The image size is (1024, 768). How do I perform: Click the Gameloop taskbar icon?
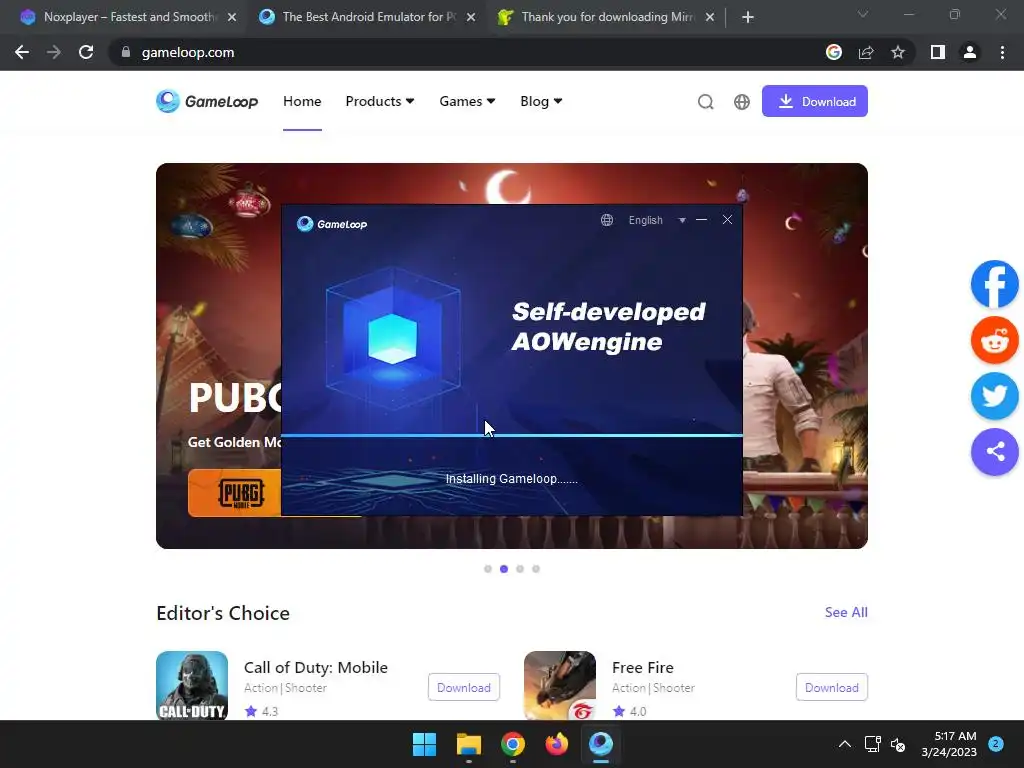click(601, 744)
